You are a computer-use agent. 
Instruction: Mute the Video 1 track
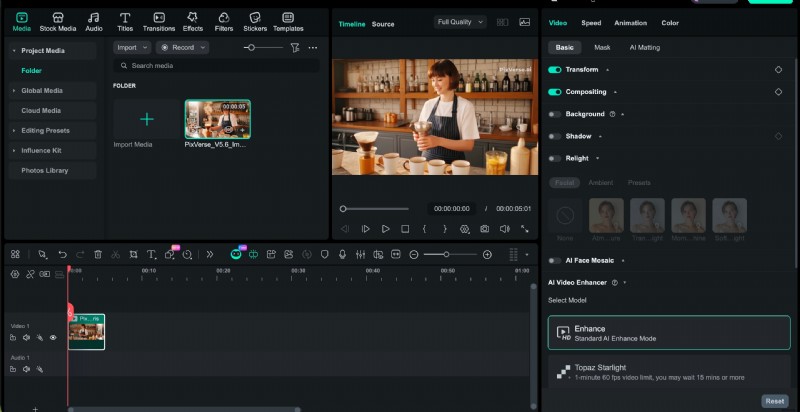pyautogui.click(x=26, y=338)
